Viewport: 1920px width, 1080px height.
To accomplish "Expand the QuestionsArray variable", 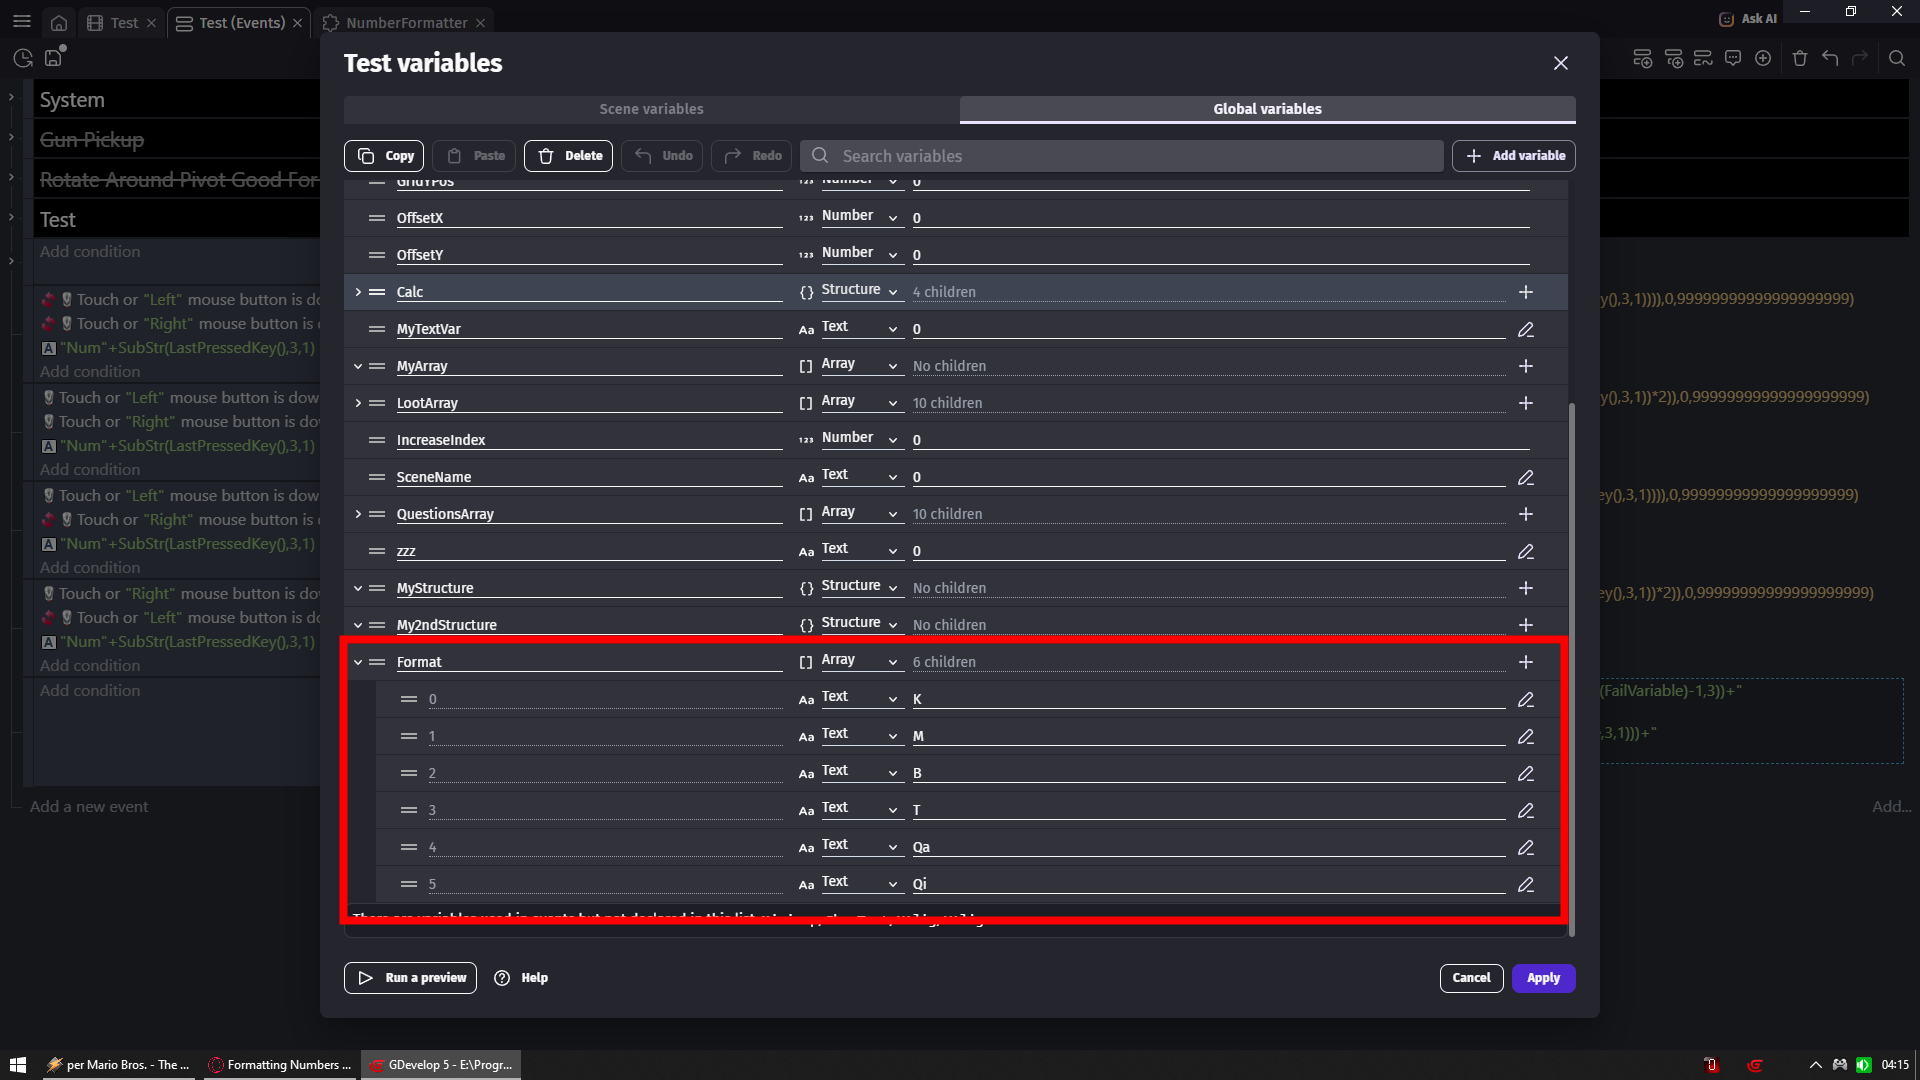I will pos(358,514).
